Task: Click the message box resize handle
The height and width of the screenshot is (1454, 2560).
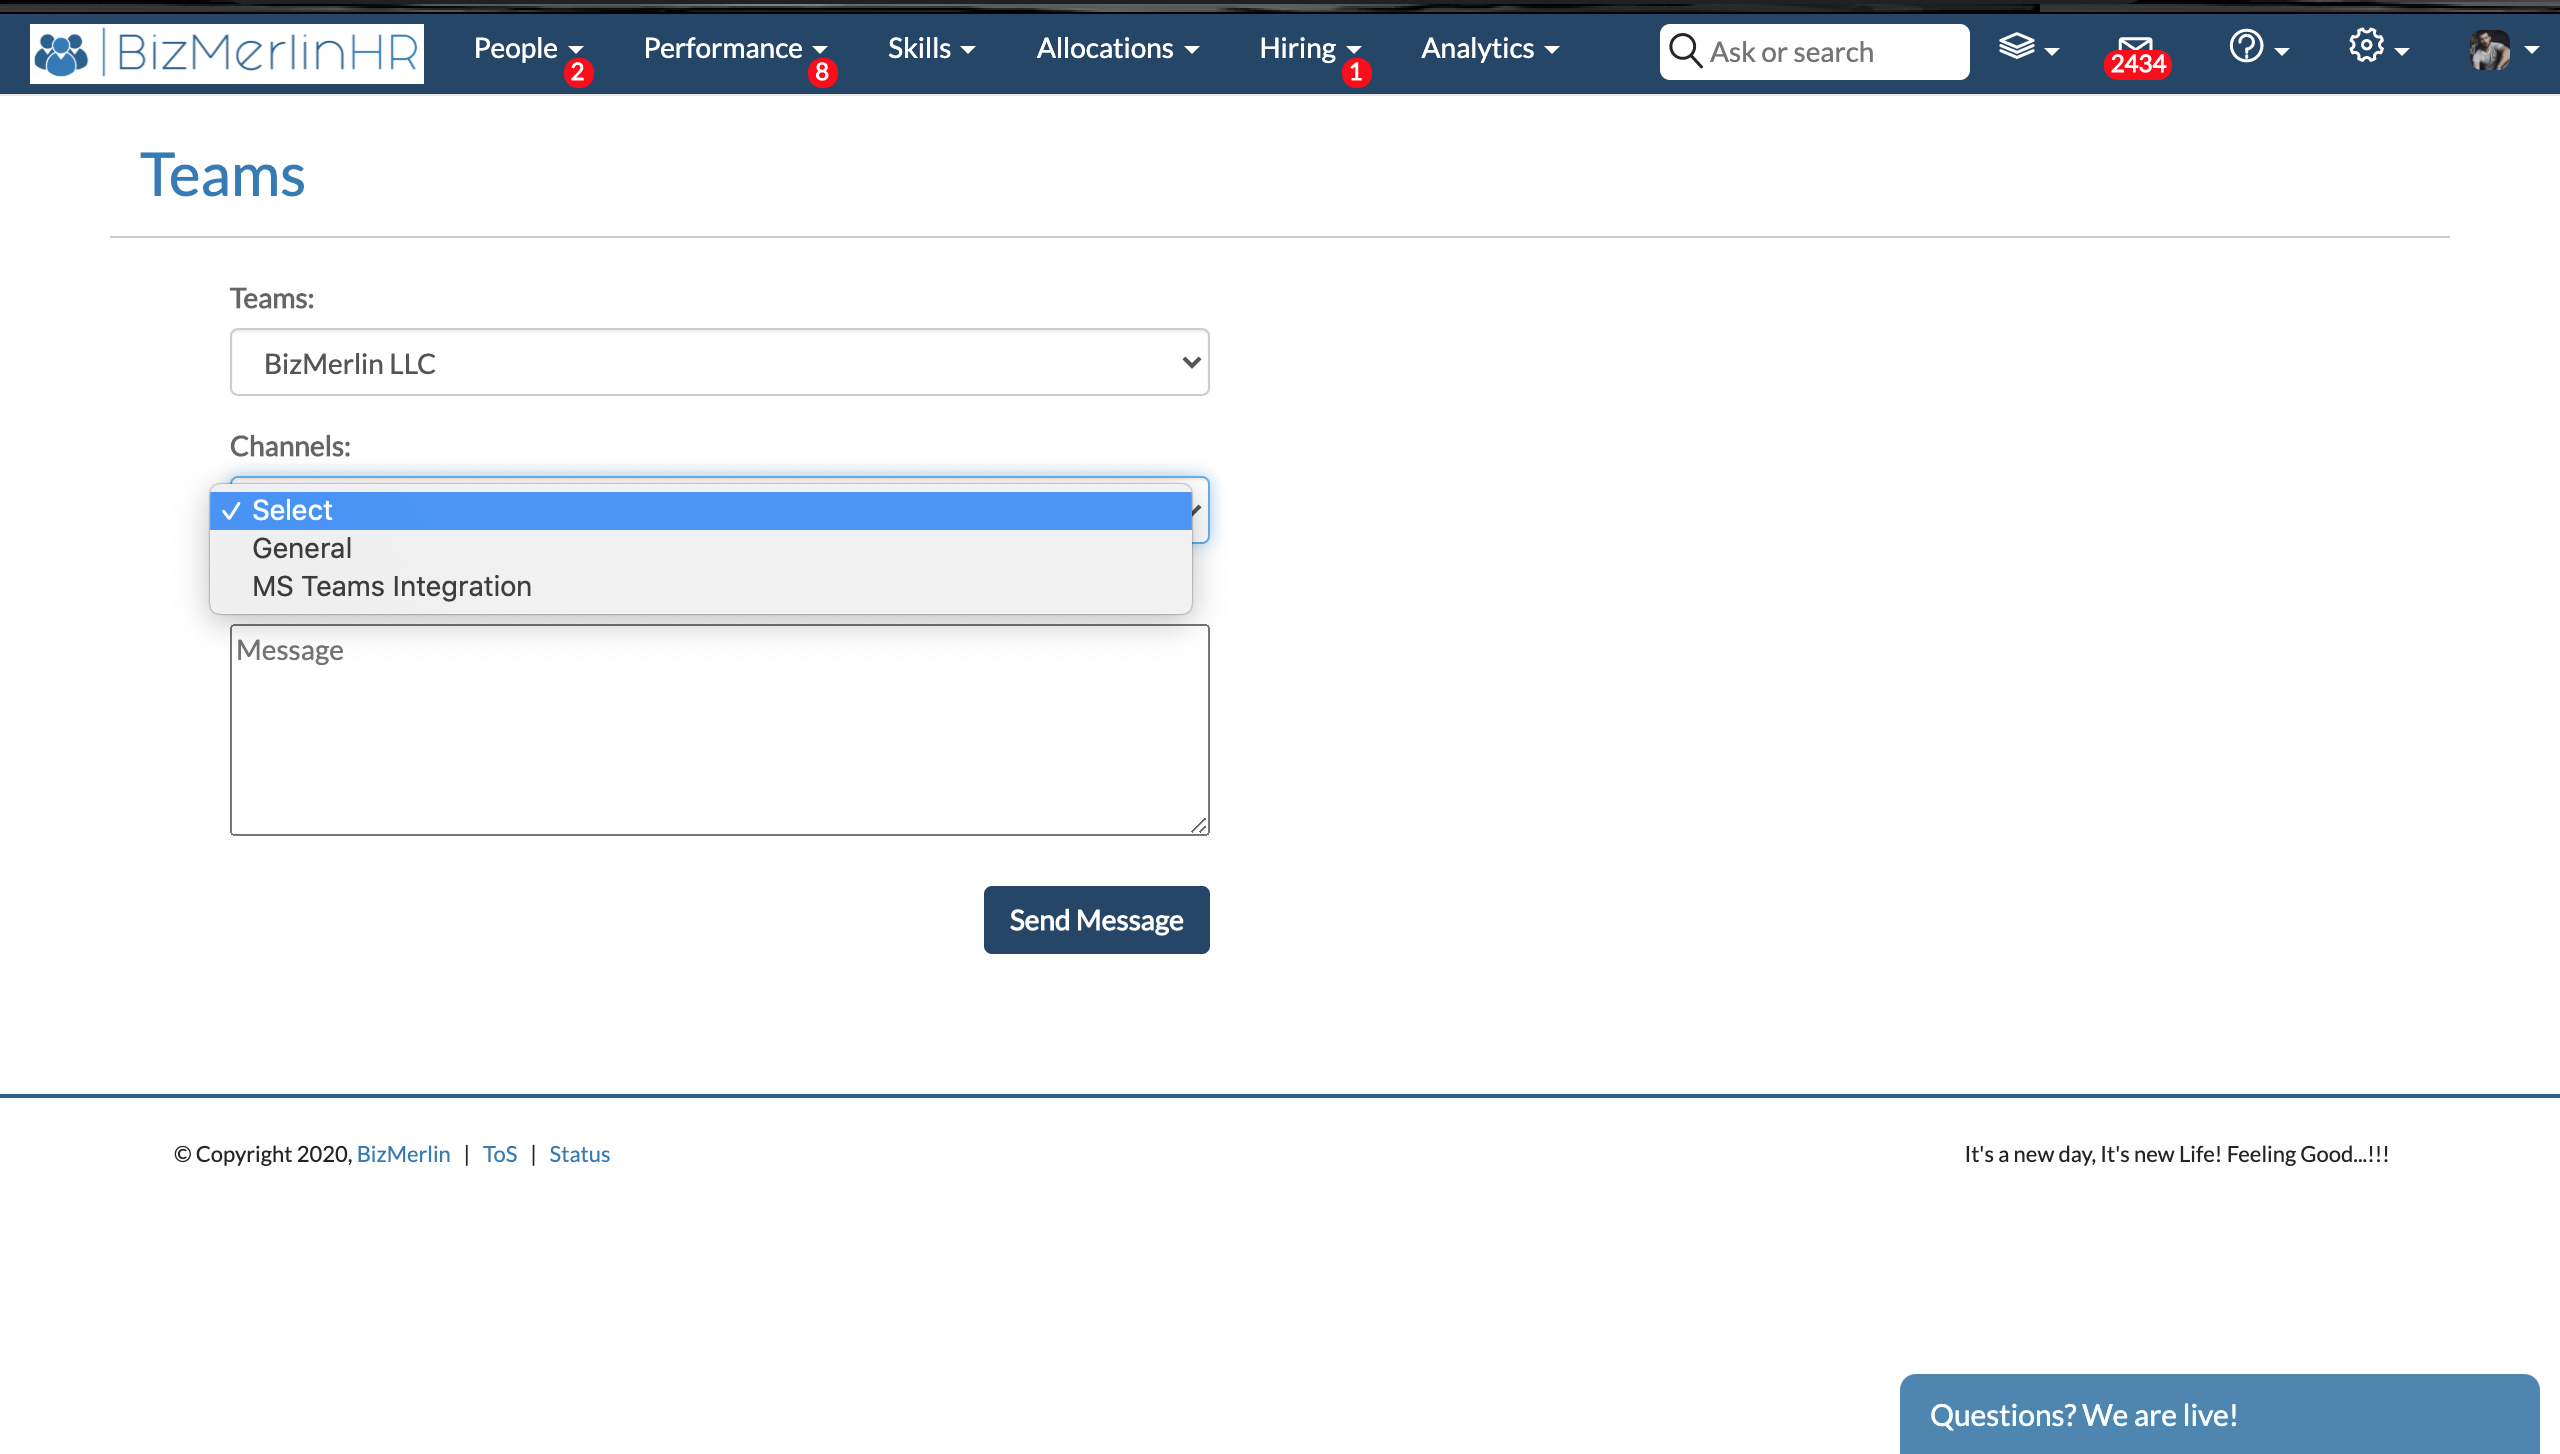Action: (1199, 825)
